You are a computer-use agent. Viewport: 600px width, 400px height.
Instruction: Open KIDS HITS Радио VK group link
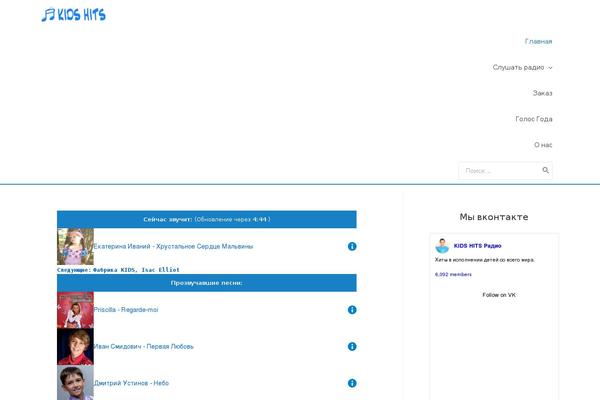point(477,246)
